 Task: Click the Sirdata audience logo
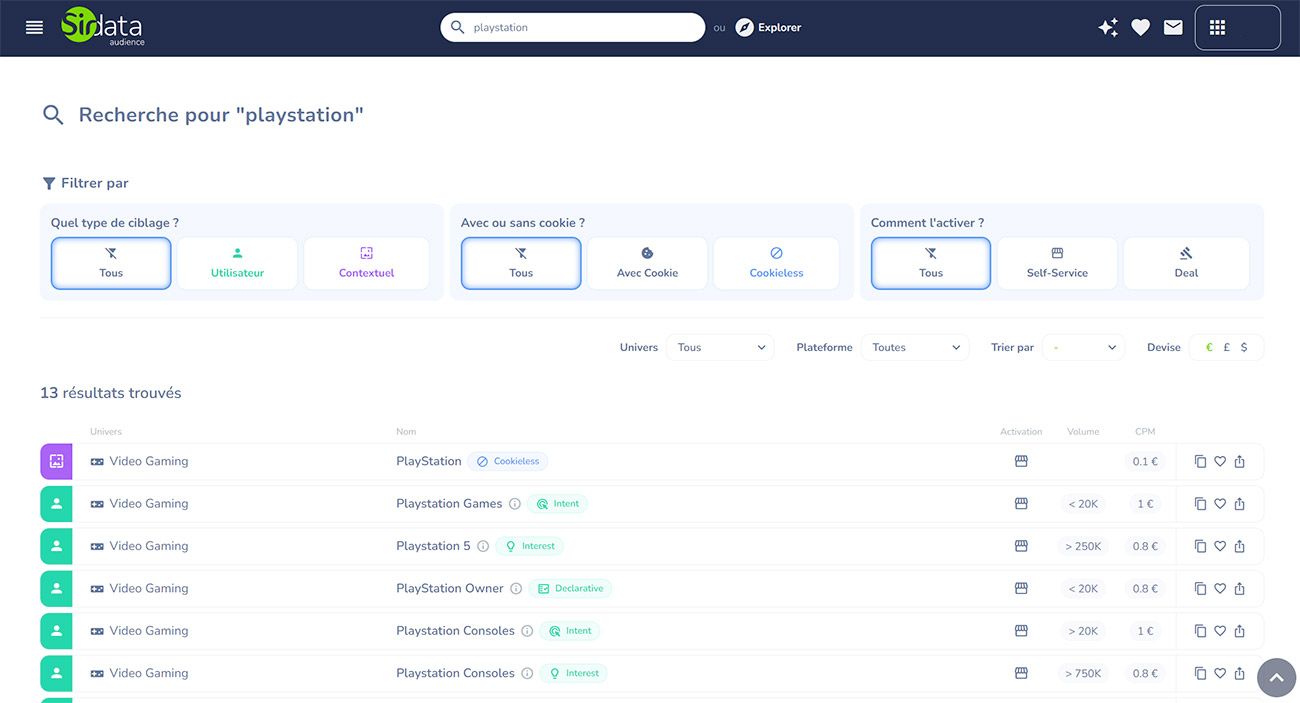[103, 27]
